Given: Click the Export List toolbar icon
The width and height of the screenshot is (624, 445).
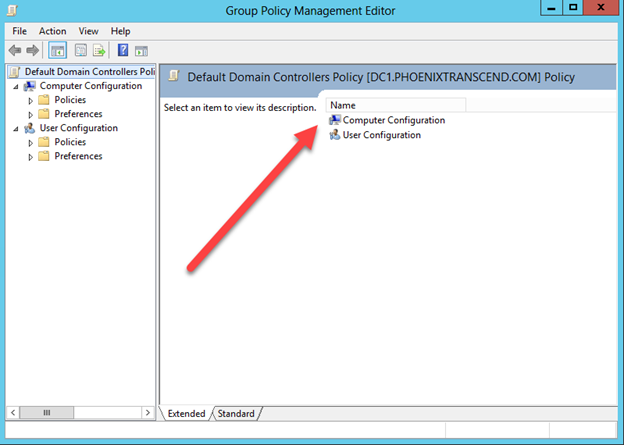Looking at the screenshot, I should coord(99,50).
